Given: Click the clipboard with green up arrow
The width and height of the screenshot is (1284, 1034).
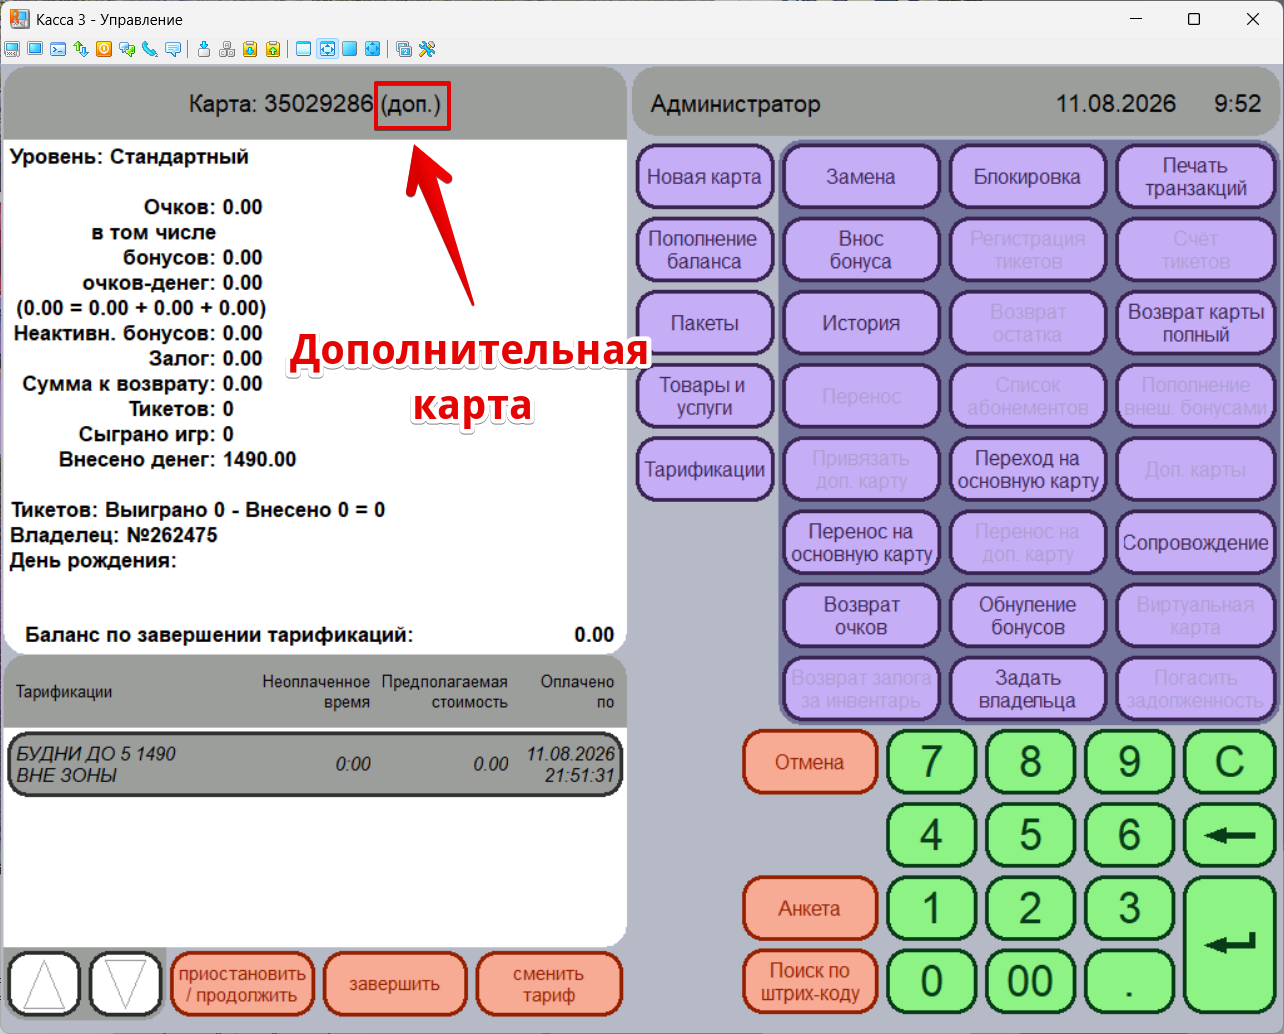Looking at the screenshot, I should tap(273, 49).
